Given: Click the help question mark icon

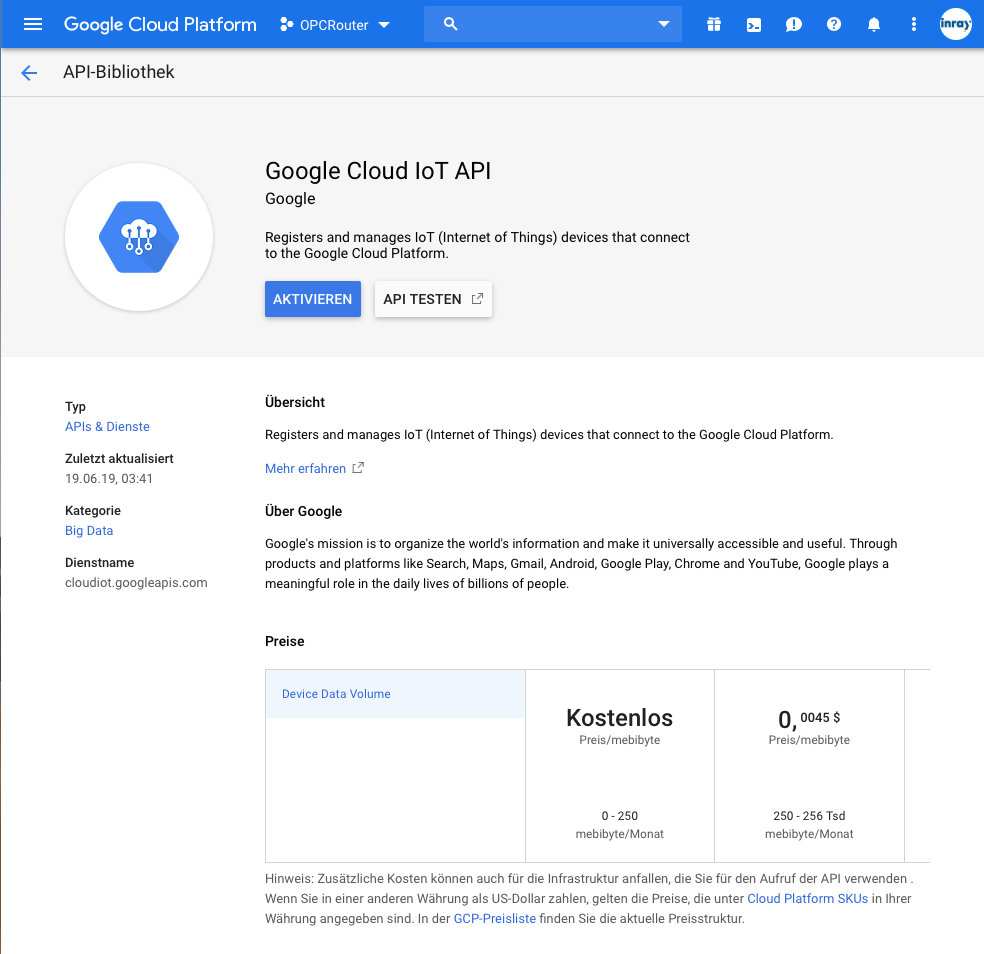Looking at the screenshot, I should (833, 24).
